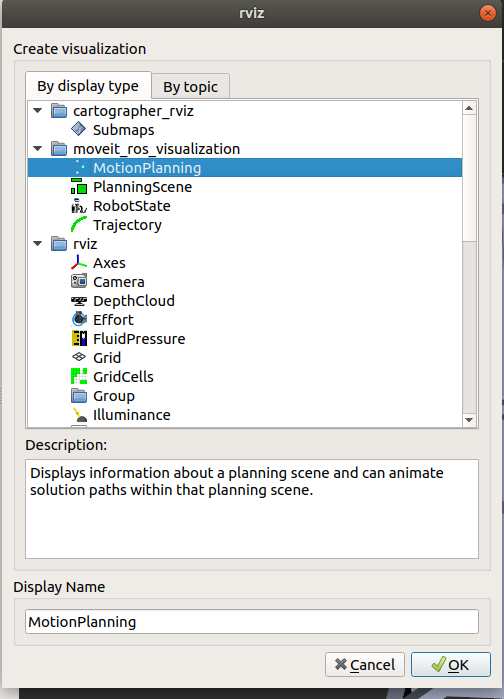The width and height of the screenshot is (504, 699).
Task: Confirm with the OK button
Action: pyautogui.click(x=451, y=665)
